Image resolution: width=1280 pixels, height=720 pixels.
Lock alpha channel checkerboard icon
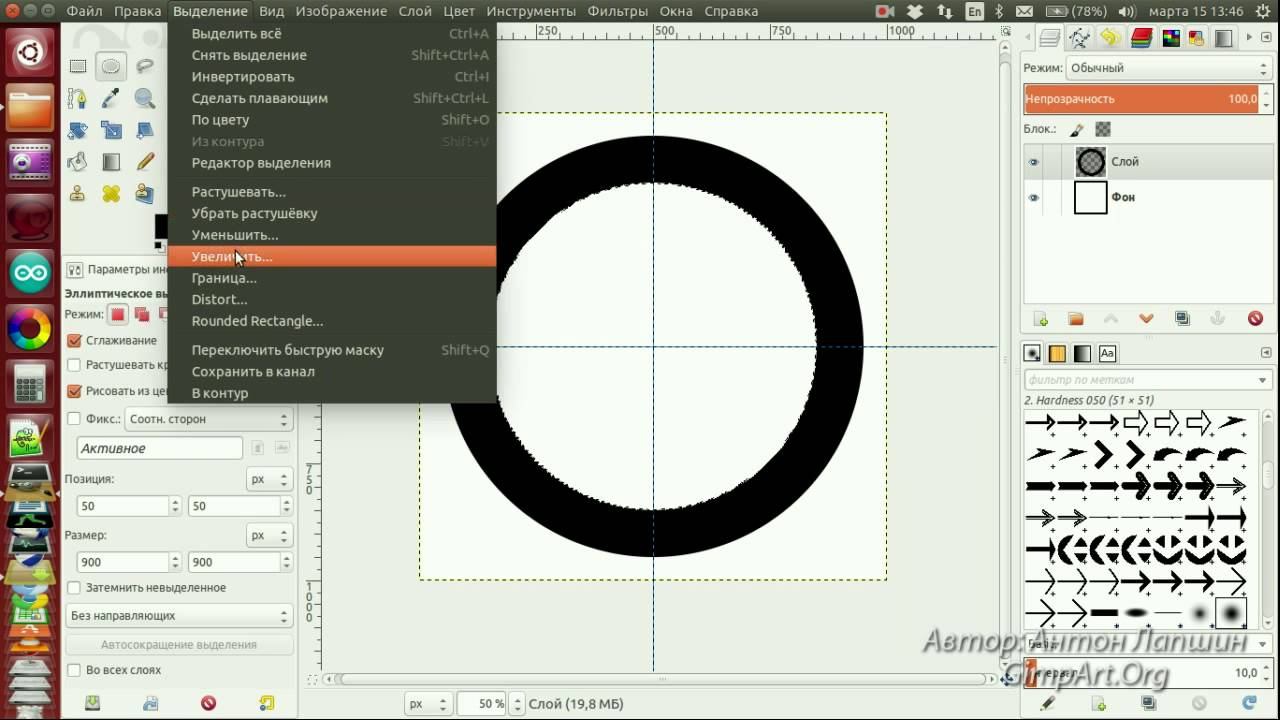point(1103,129)
